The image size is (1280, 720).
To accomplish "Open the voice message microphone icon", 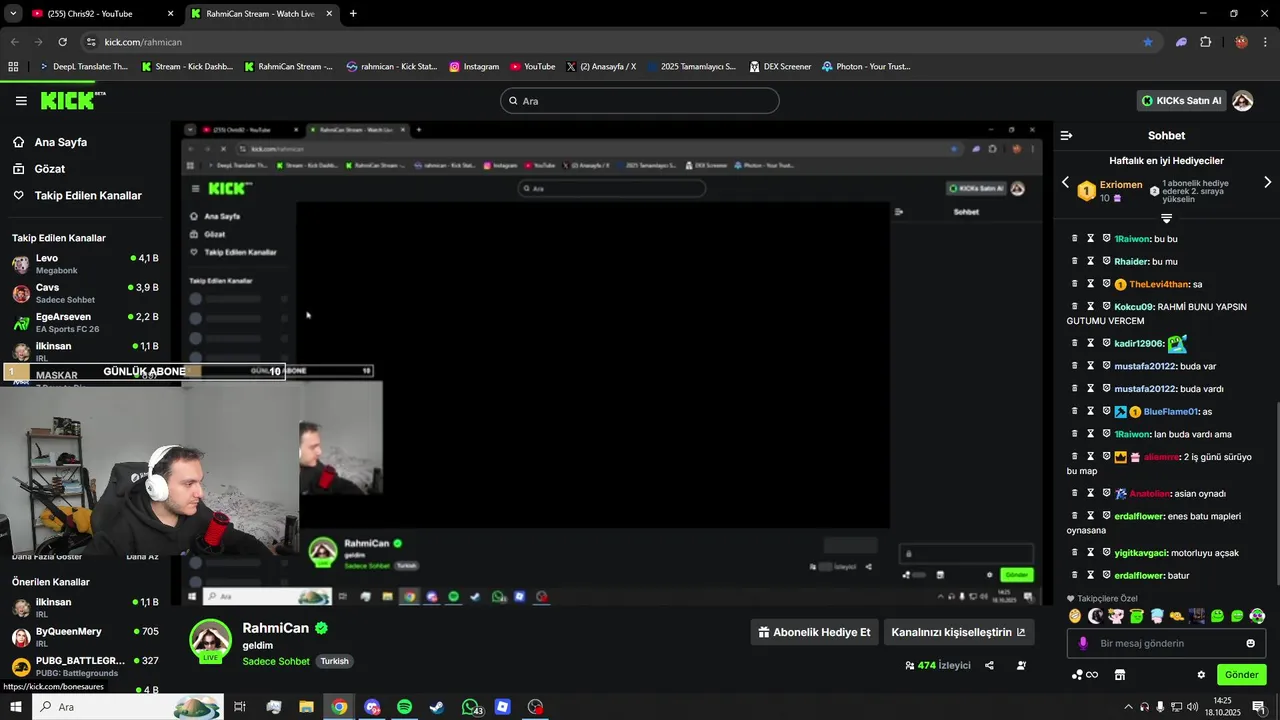I will click(1083, 643).
